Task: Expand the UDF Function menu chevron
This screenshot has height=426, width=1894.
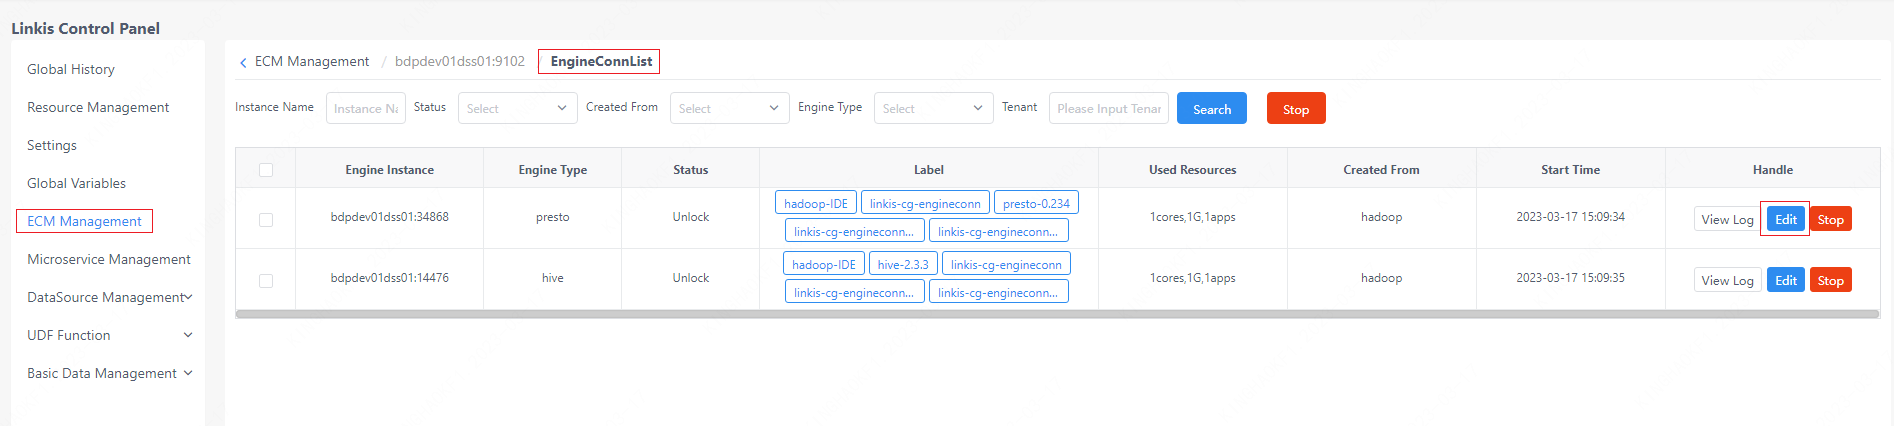Action: coord(188,335)
